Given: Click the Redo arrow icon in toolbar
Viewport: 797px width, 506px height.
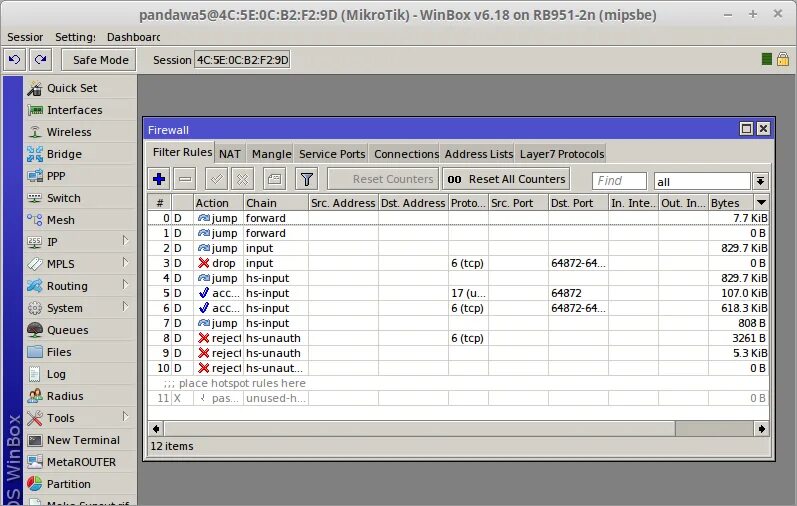Looking at the screenshot, I should tap(41, 59).
